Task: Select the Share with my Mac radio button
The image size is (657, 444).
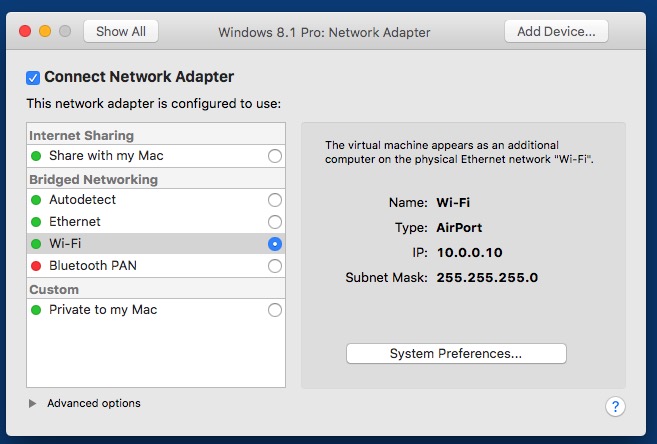Action: [x=275, y=156]
